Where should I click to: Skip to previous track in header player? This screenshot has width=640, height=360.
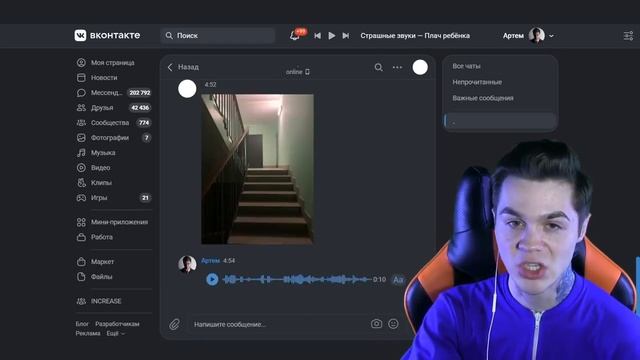click(318, 36)
